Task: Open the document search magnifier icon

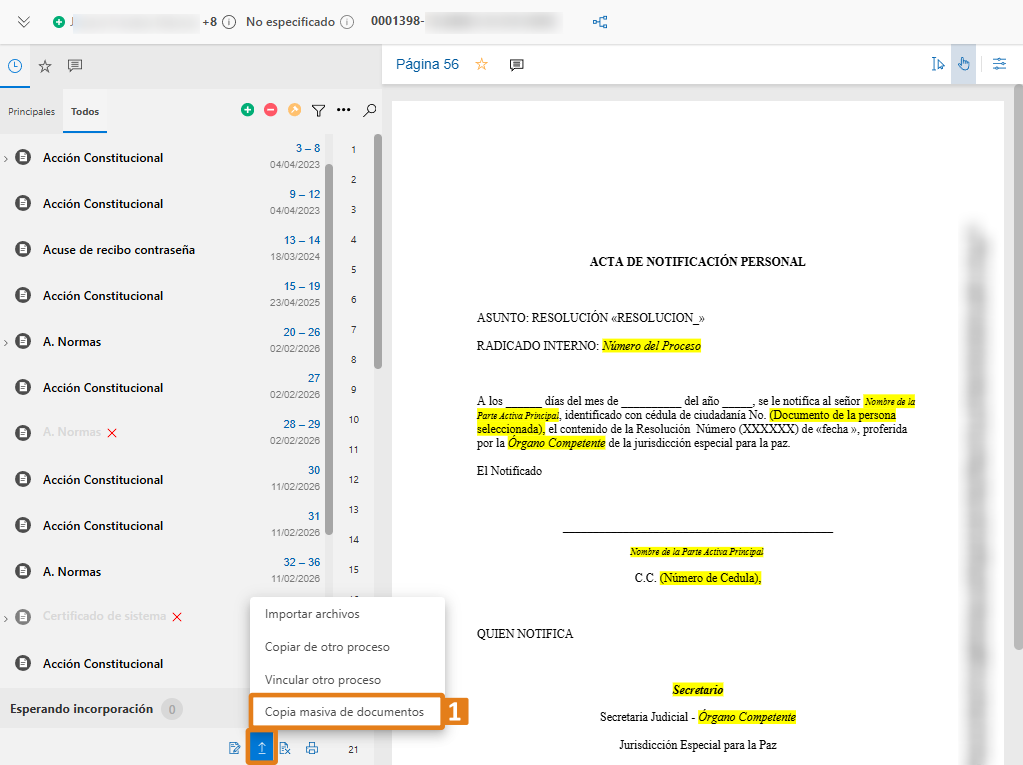Action: click(x=369, y=110)
